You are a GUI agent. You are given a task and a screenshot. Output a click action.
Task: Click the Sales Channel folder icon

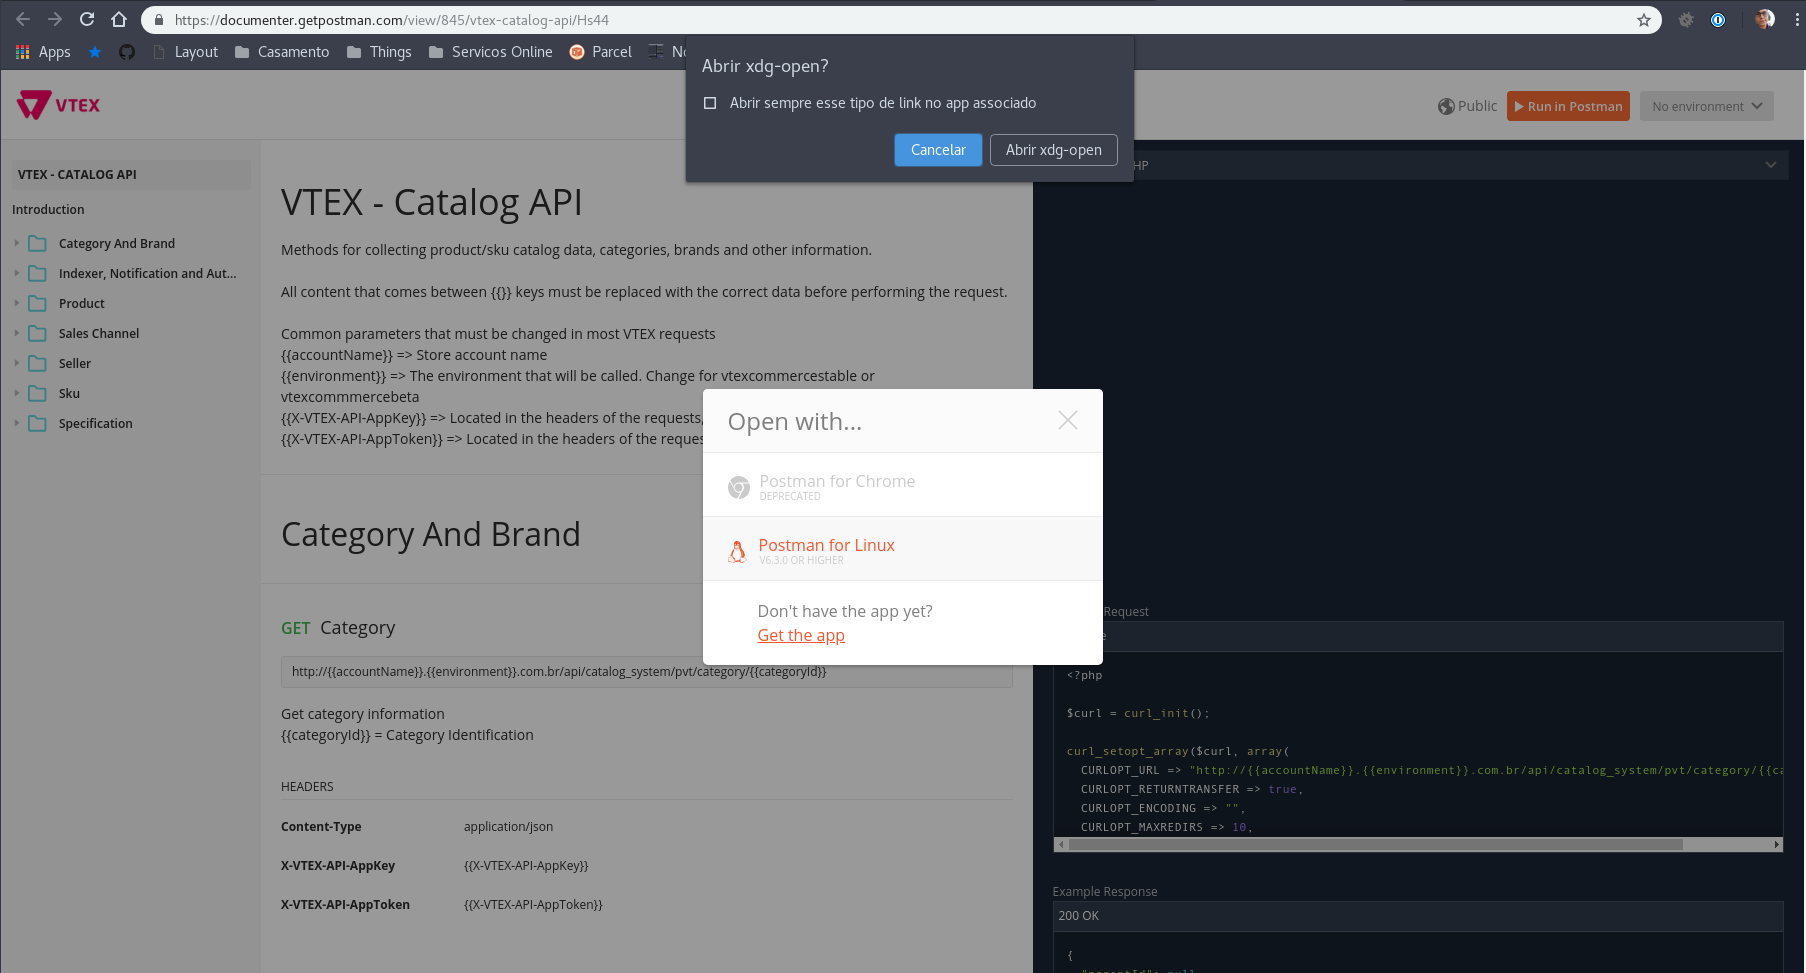pyautogui.click(x=38, y=333)
